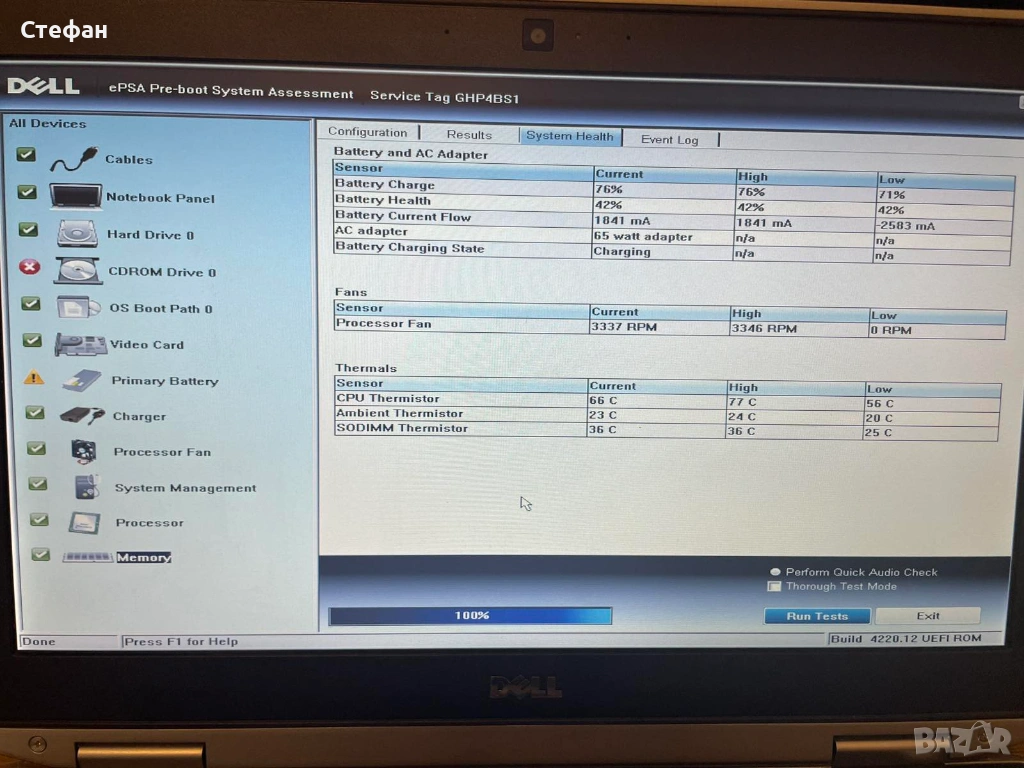Select the CDROM Drive 0 icon
The width and height of the screenshot is (1024, 768).
point(78,270)
